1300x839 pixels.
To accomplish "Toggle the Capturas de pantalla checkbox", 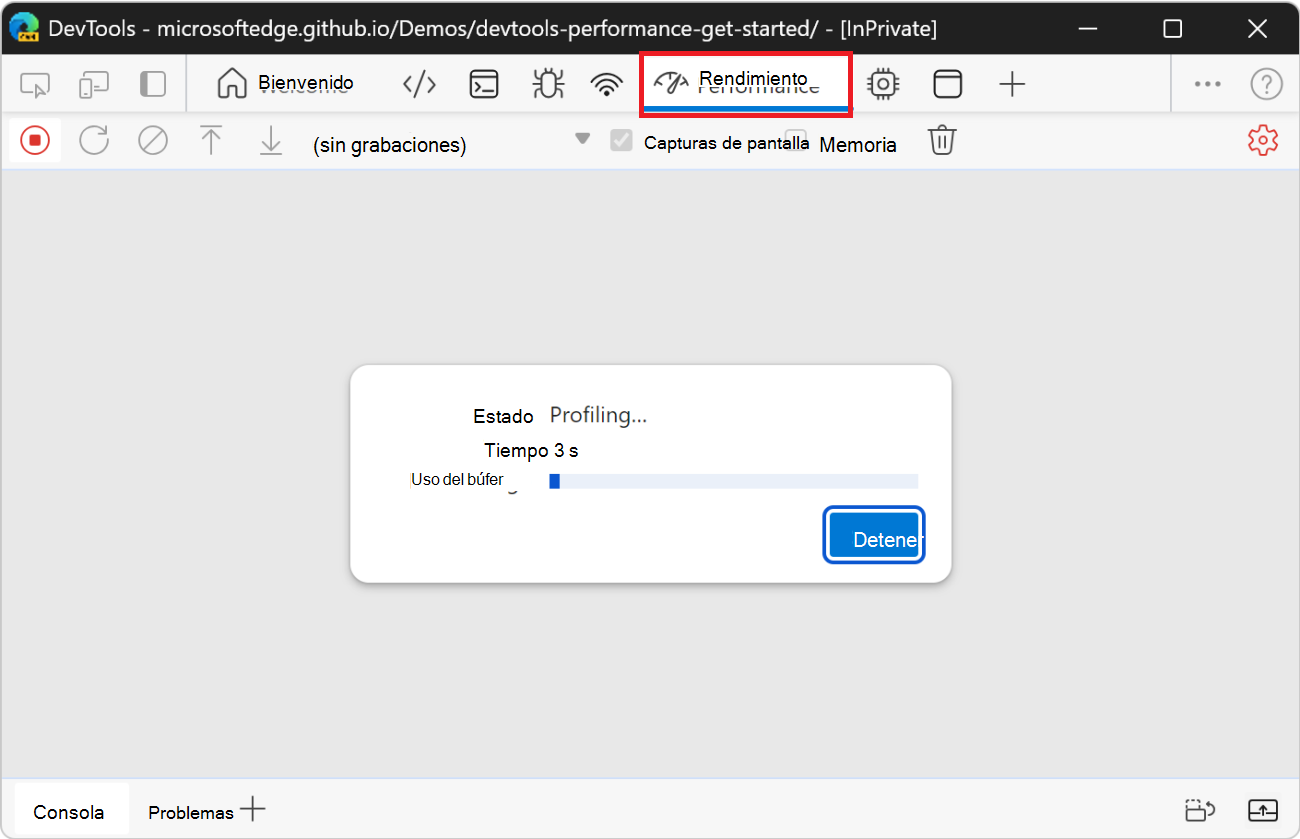I will 622,141.
